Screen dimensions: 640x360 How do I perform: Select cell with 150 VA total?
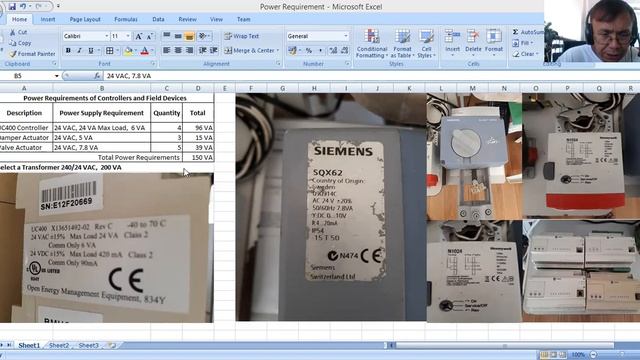pos(198,158)
